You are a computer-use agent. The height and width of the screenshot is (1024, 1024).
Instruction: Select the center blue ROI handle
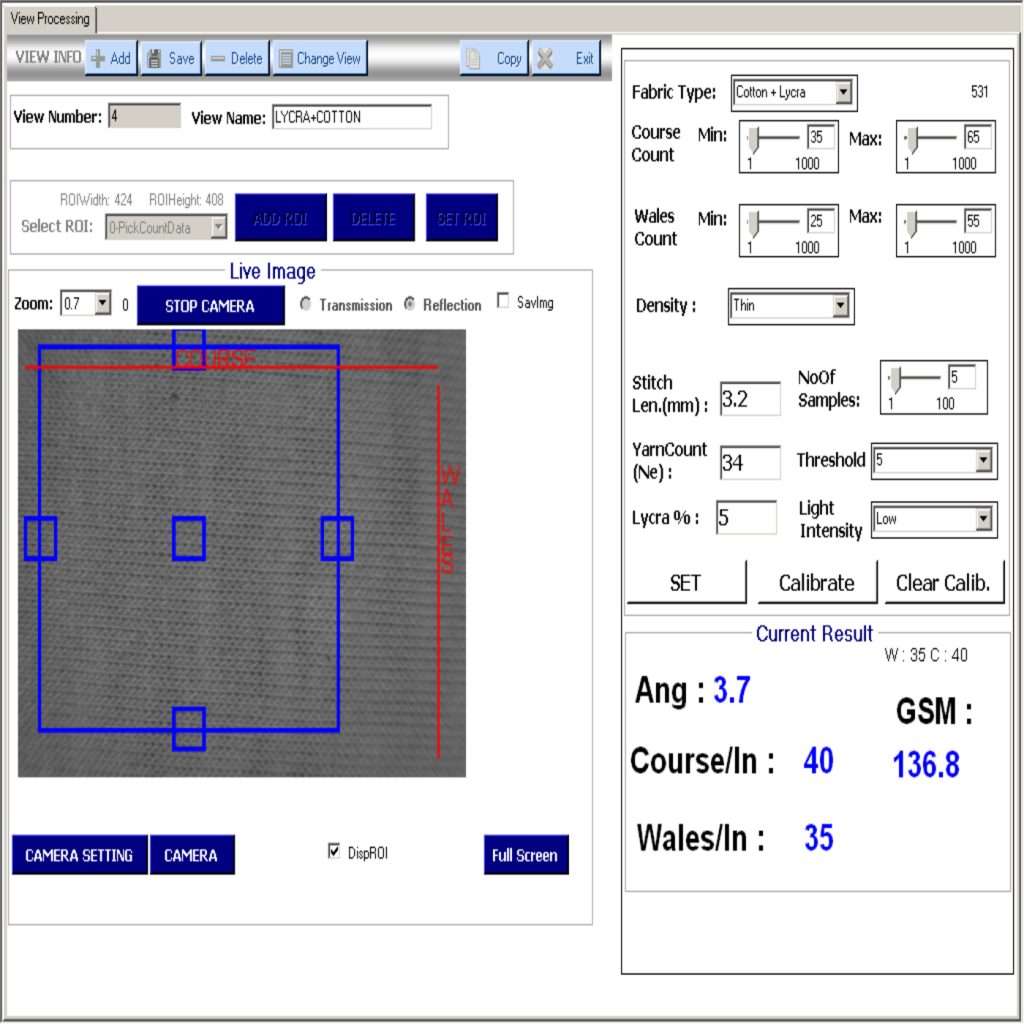click(x=189, y=538)
